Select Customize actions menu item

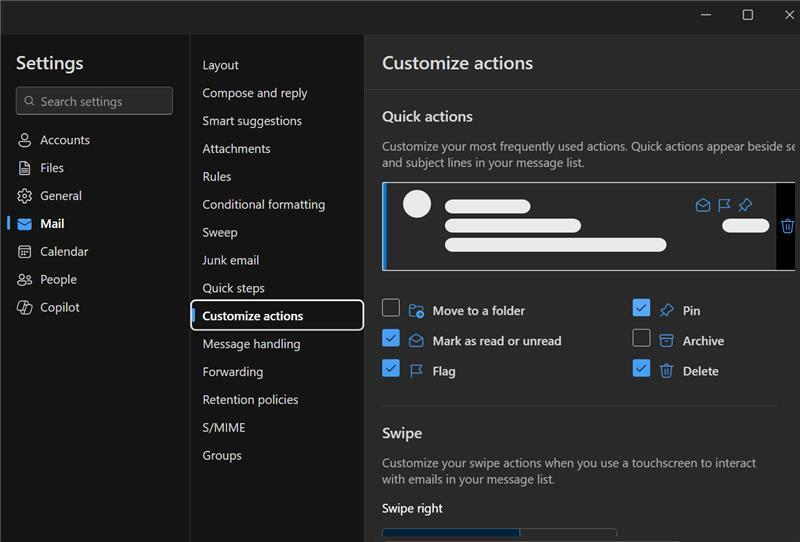click(277, 316)
